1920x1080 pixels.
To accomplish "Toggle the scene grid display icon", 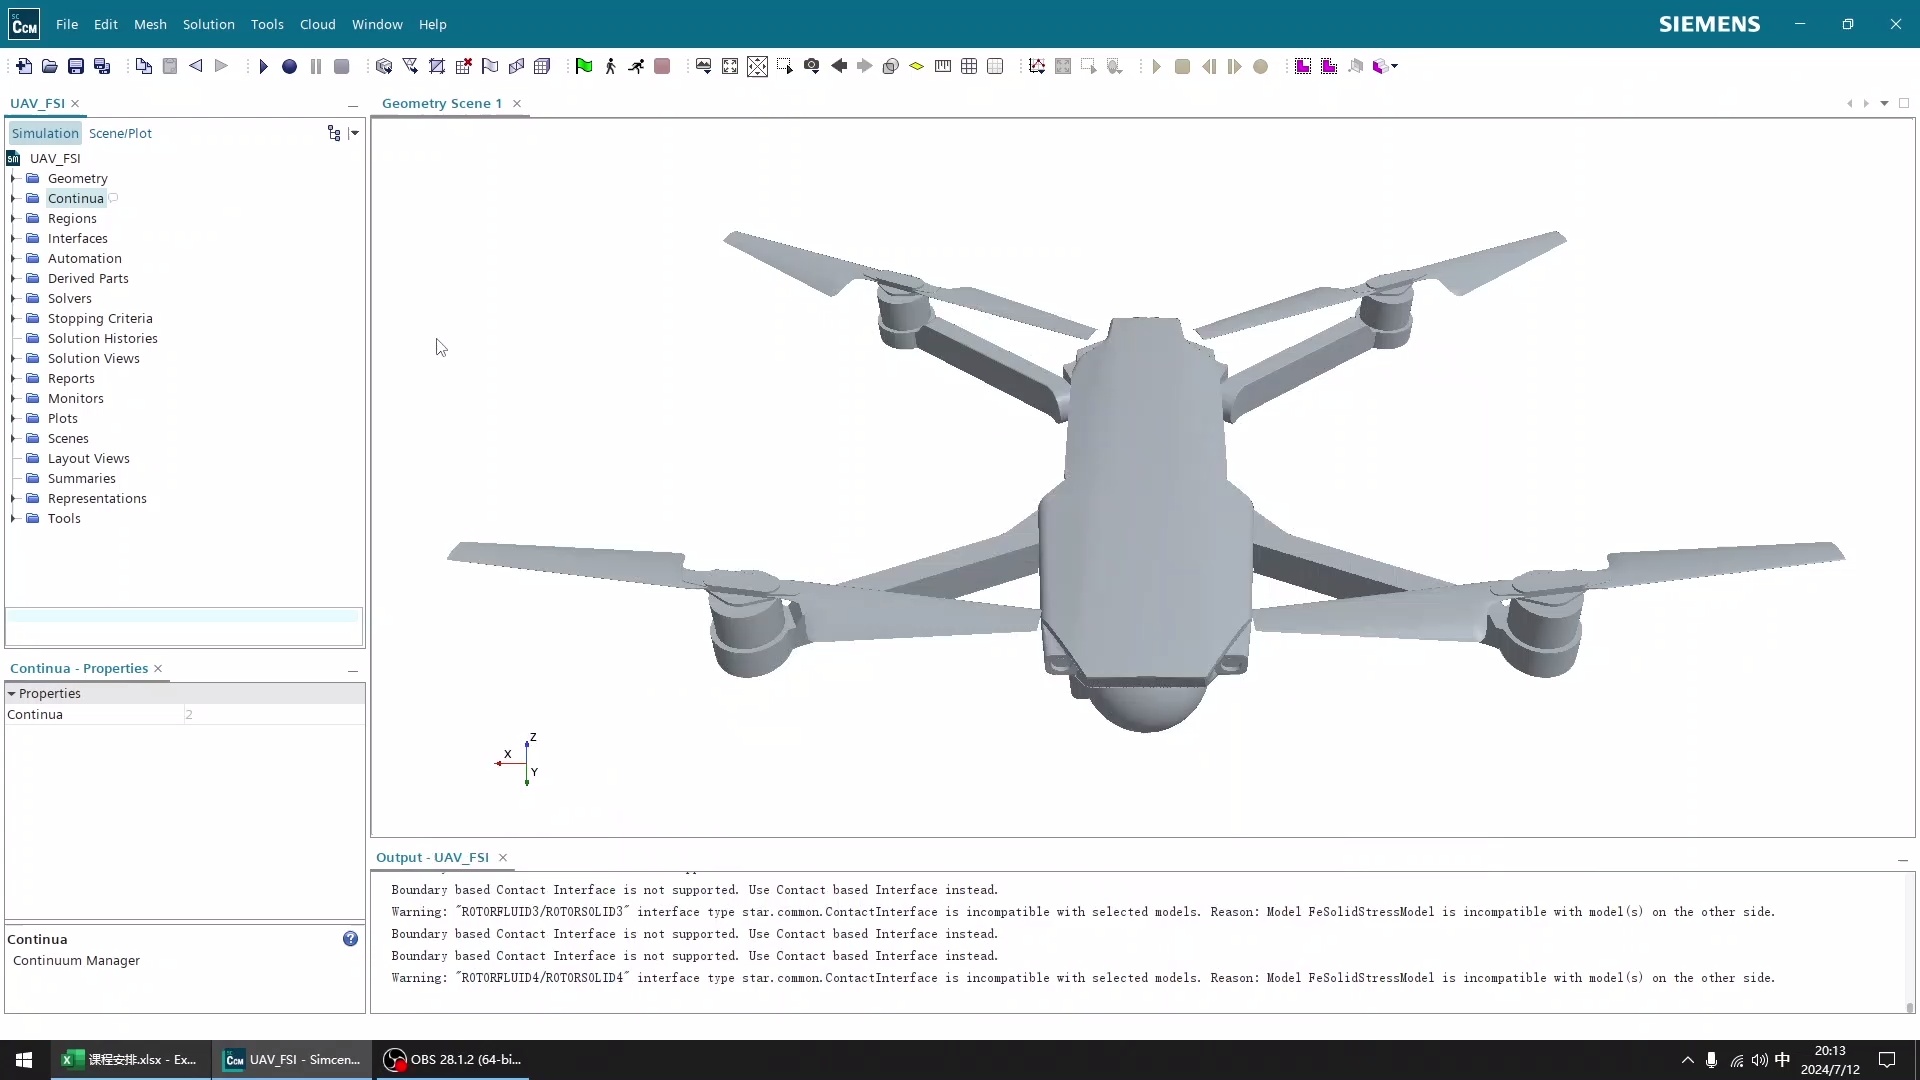I will click(969, 66).
